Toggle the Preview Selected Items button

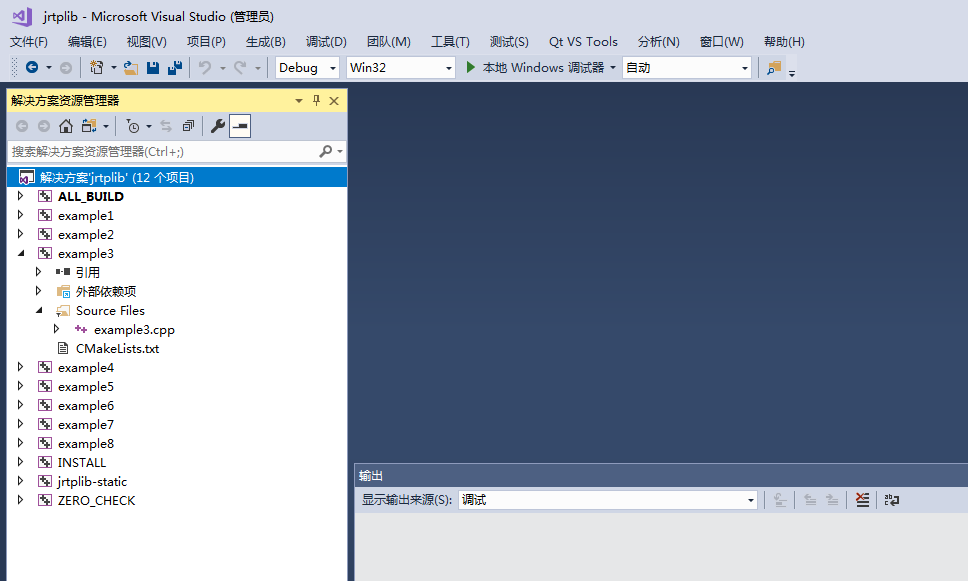[240, 126]
